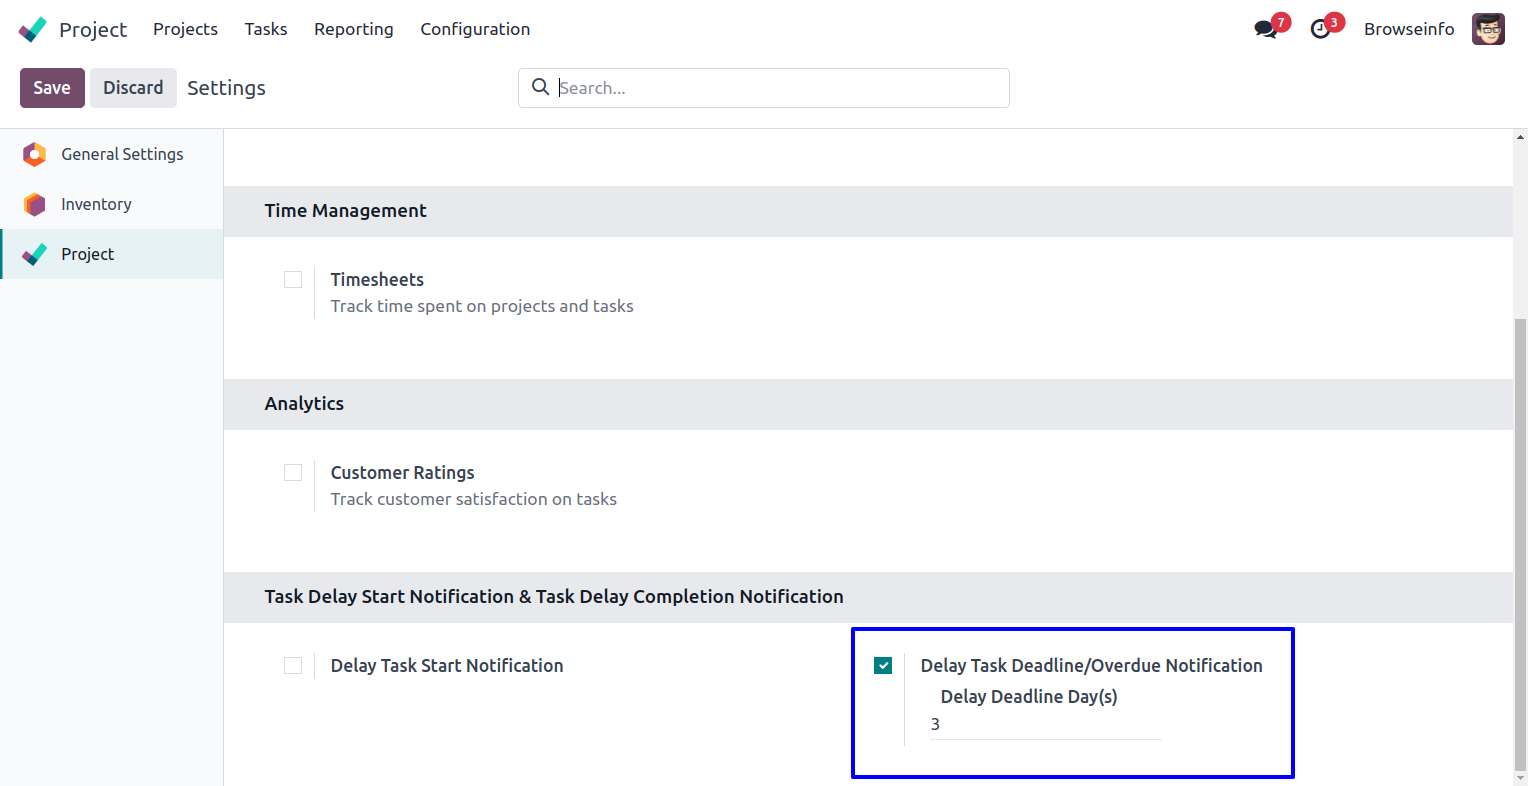
Task: Open the activities clock icon
Action: (x=1321, y=29)
